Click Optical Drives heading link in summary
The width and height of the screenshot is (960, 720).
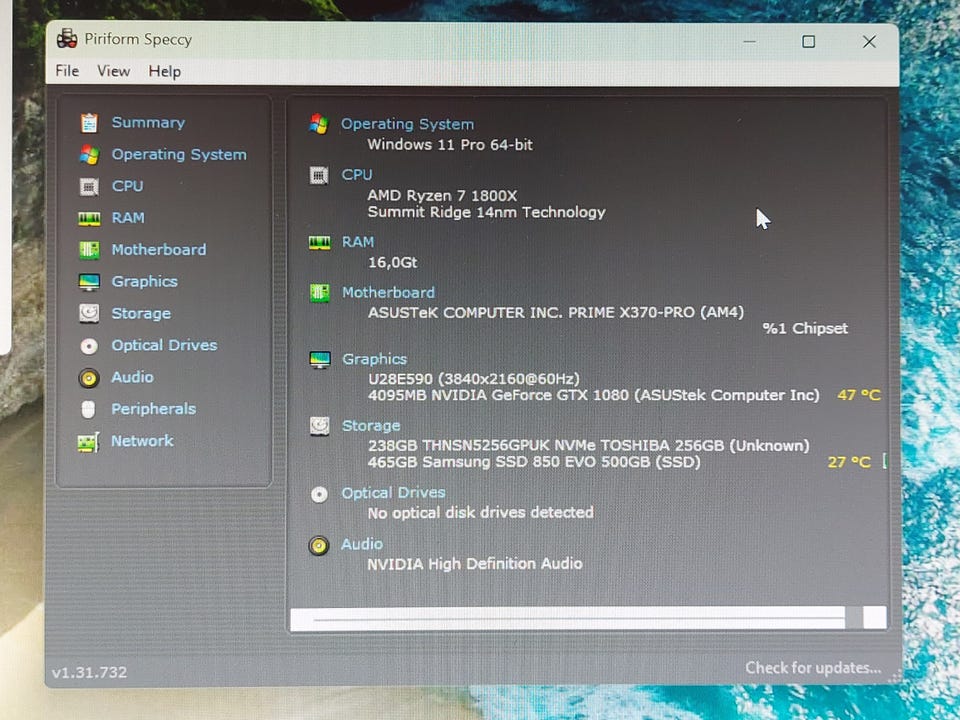[393, 493]
